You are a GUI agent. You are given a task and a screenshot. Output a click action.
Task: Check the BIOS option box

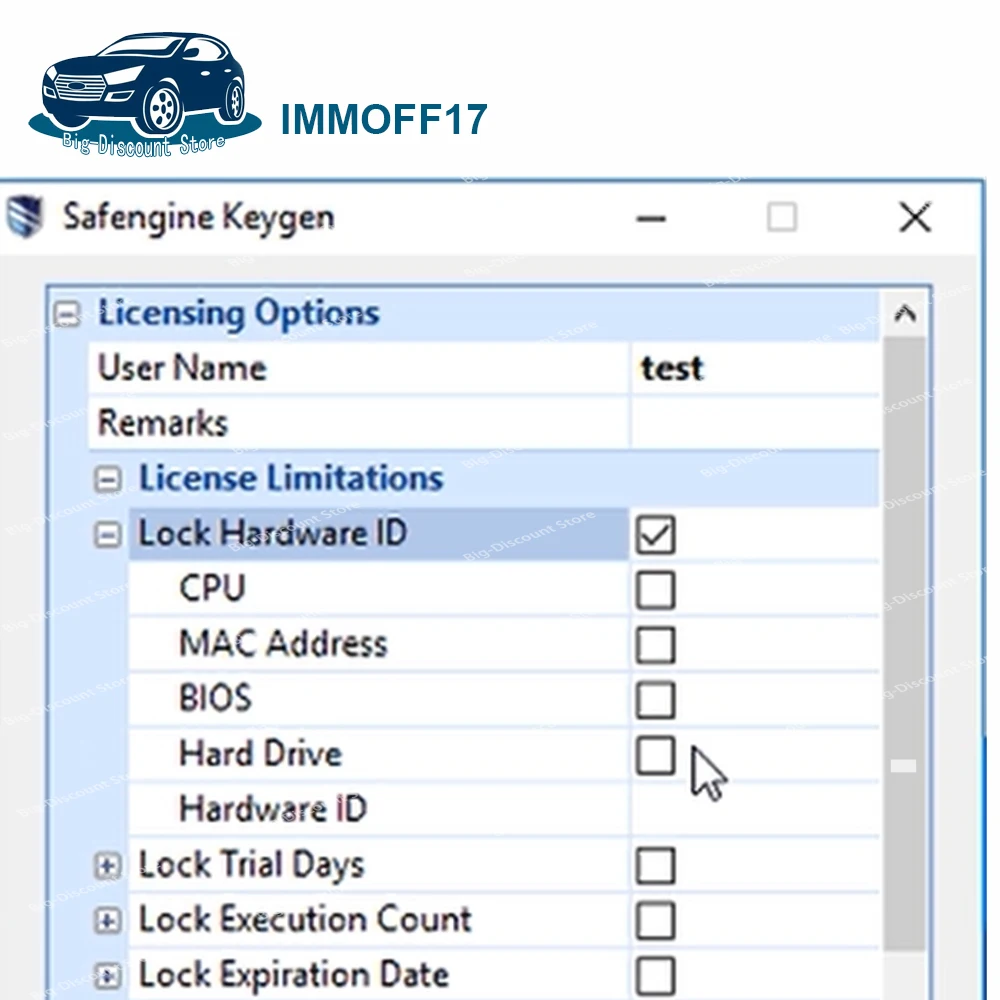pyautogui.click(x=655, y=700)
